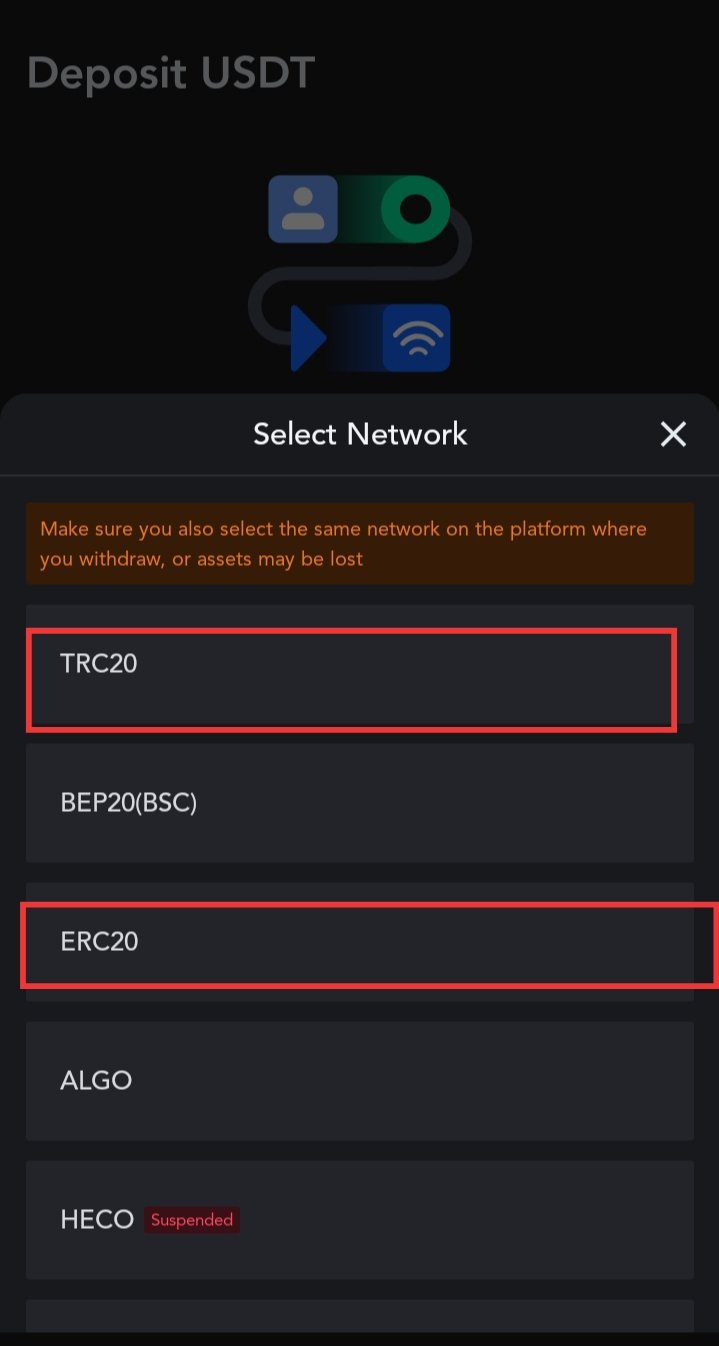The image size is (719, 1346).
Task: Click the red Suspended badge
Action: click(192, 1220)
